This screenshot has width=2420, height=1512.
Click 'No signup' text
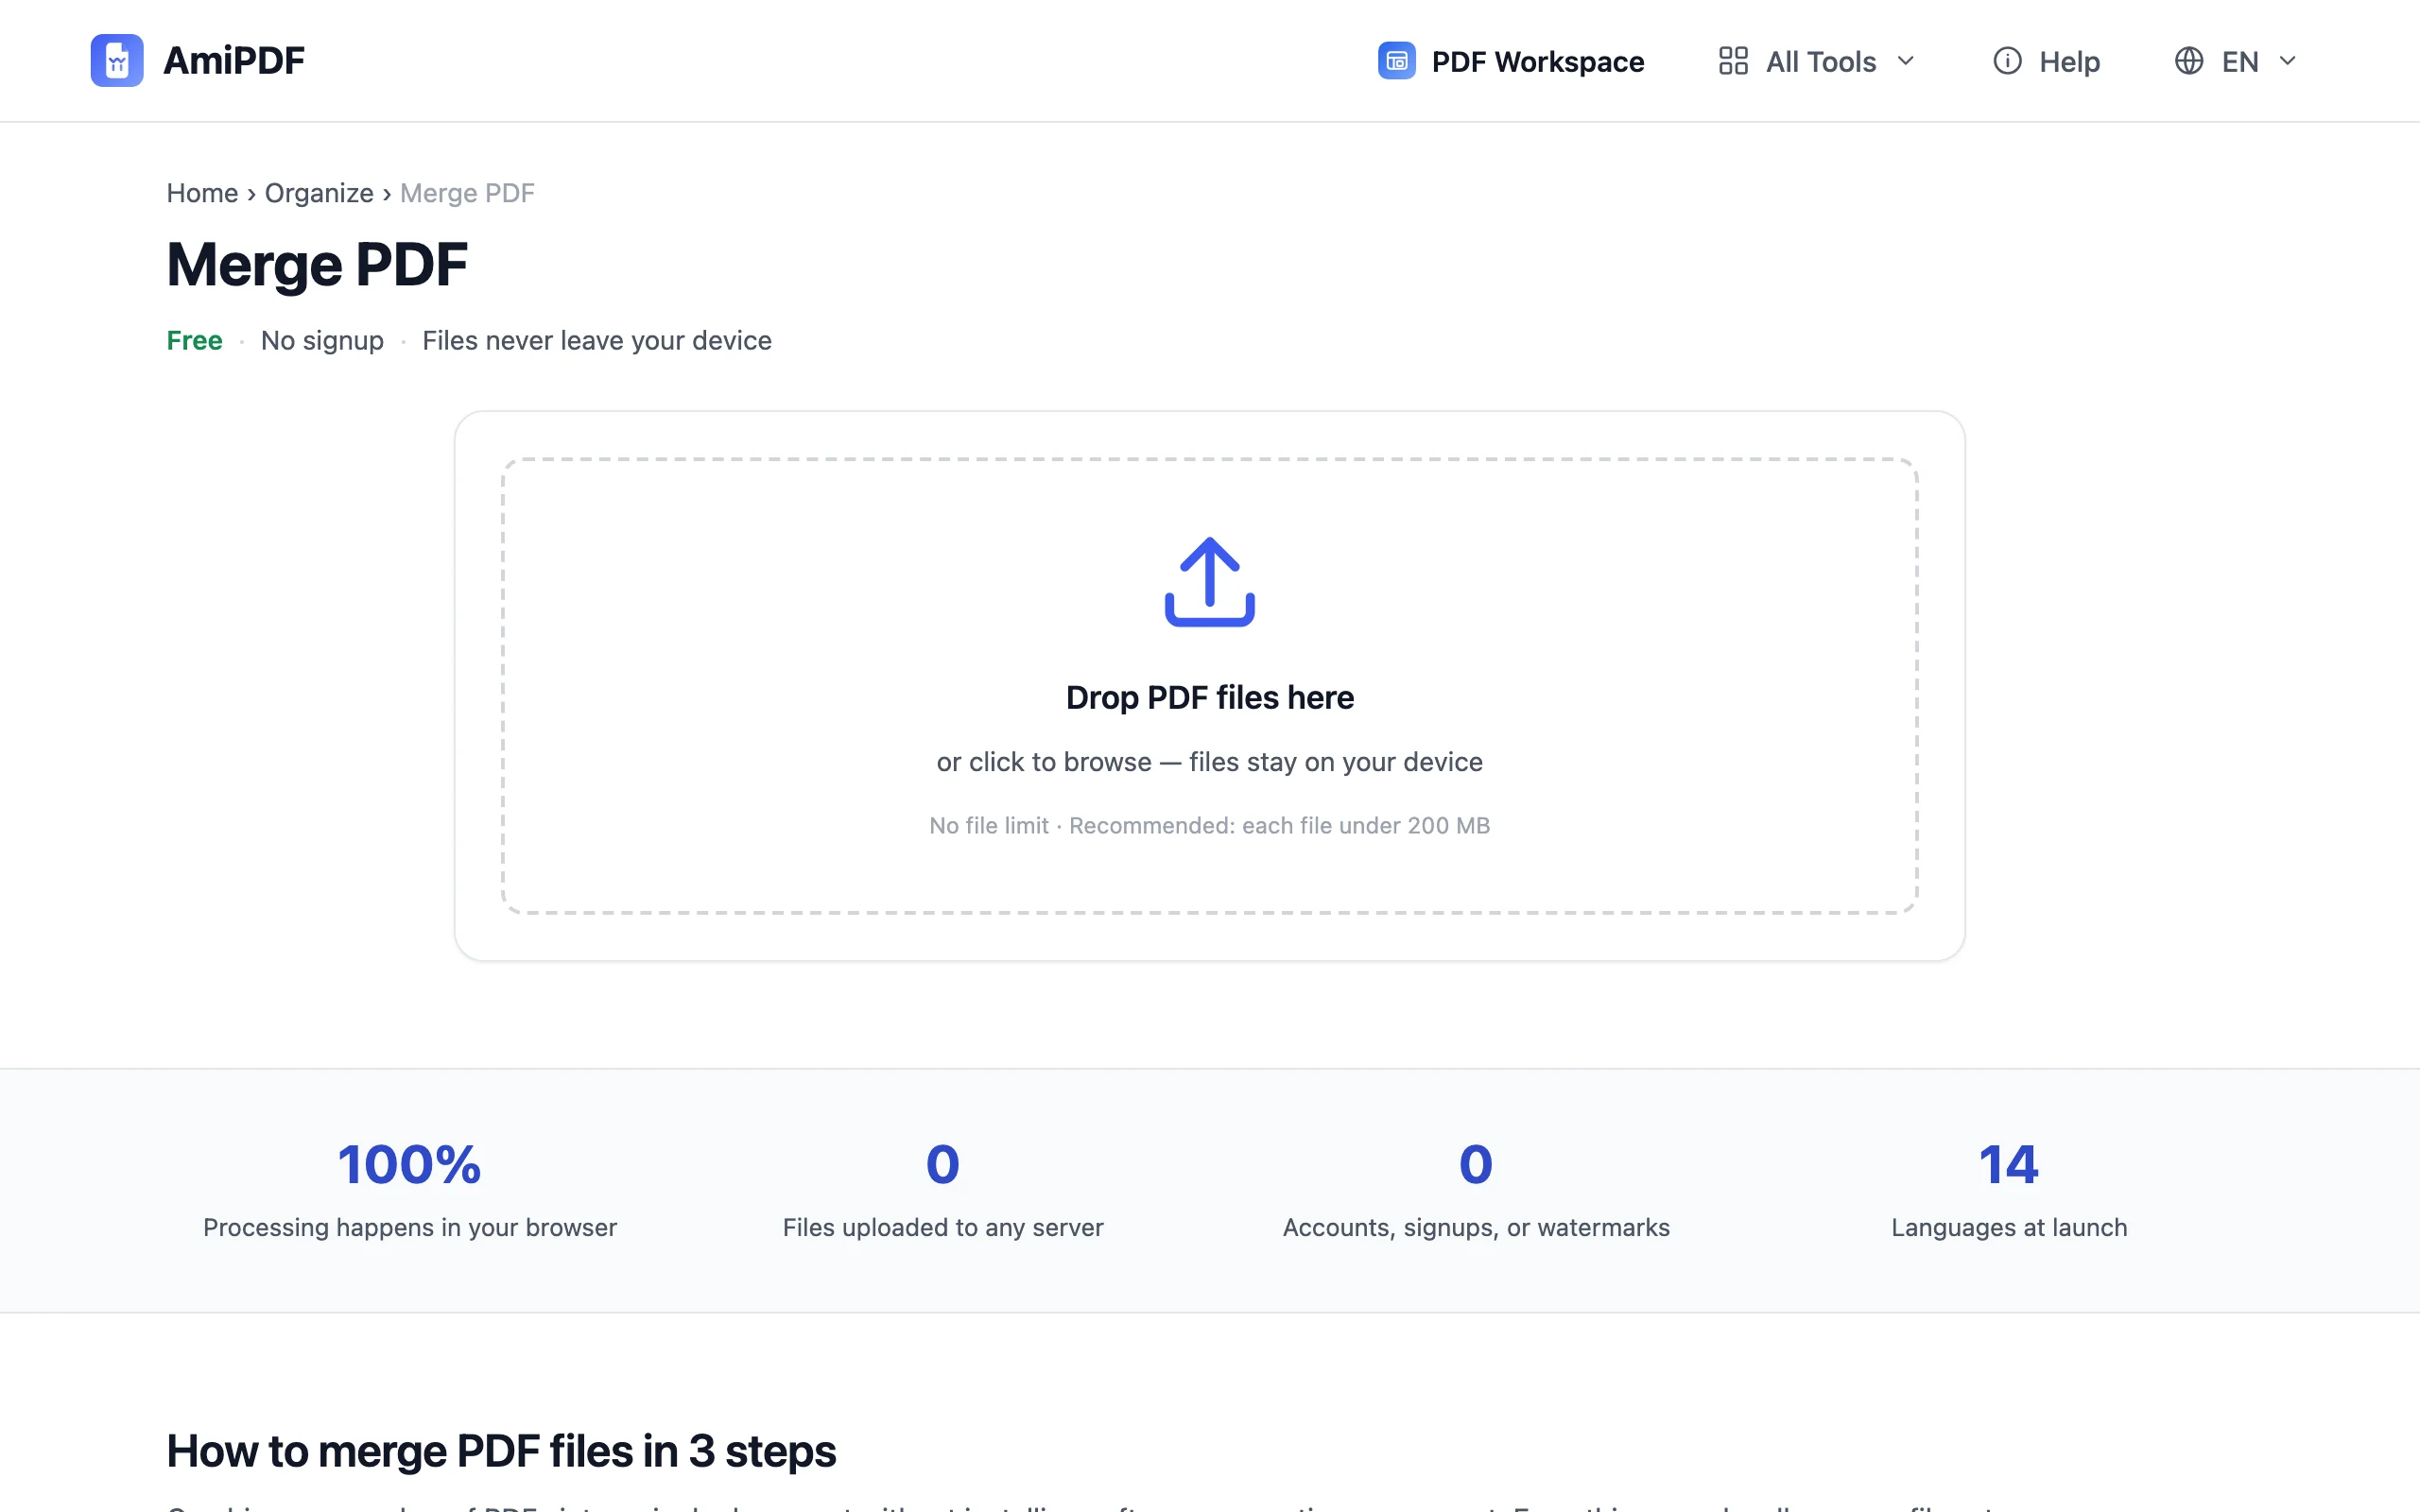pos(322,341)
